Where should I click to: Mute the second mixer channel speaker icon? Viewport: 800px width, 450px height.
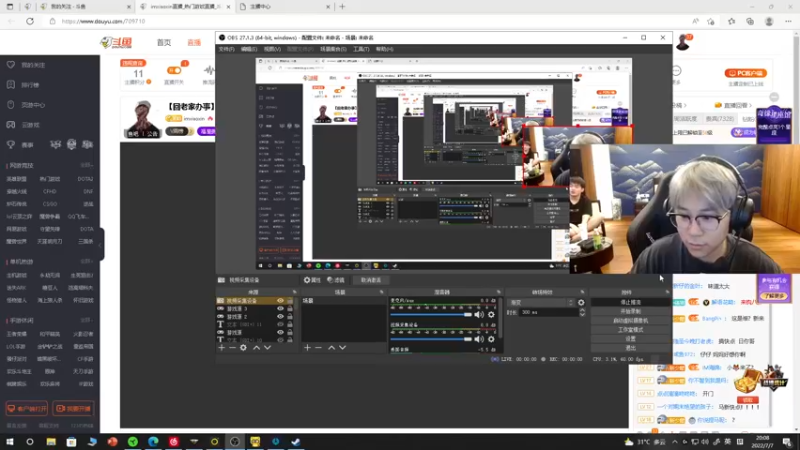click(x=479, y=339)
